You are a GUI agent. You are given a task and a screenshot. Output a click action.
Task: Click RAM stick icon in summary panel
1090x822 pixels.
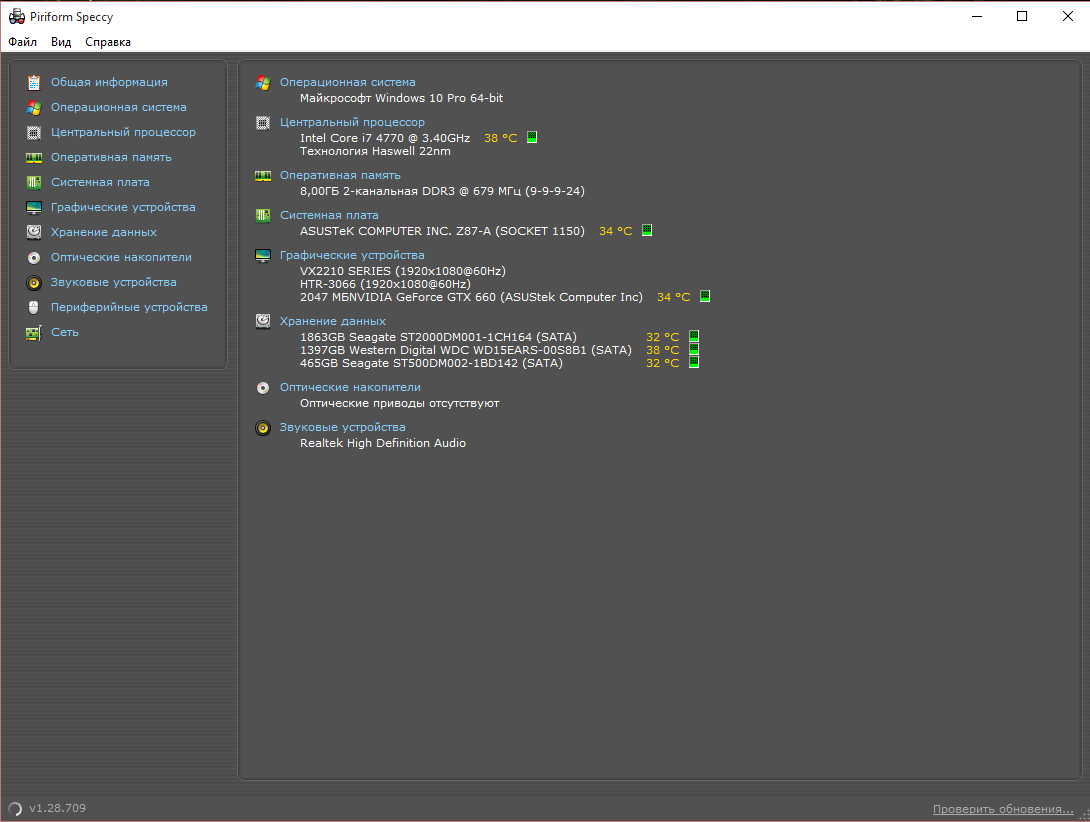tap(263, 176)
